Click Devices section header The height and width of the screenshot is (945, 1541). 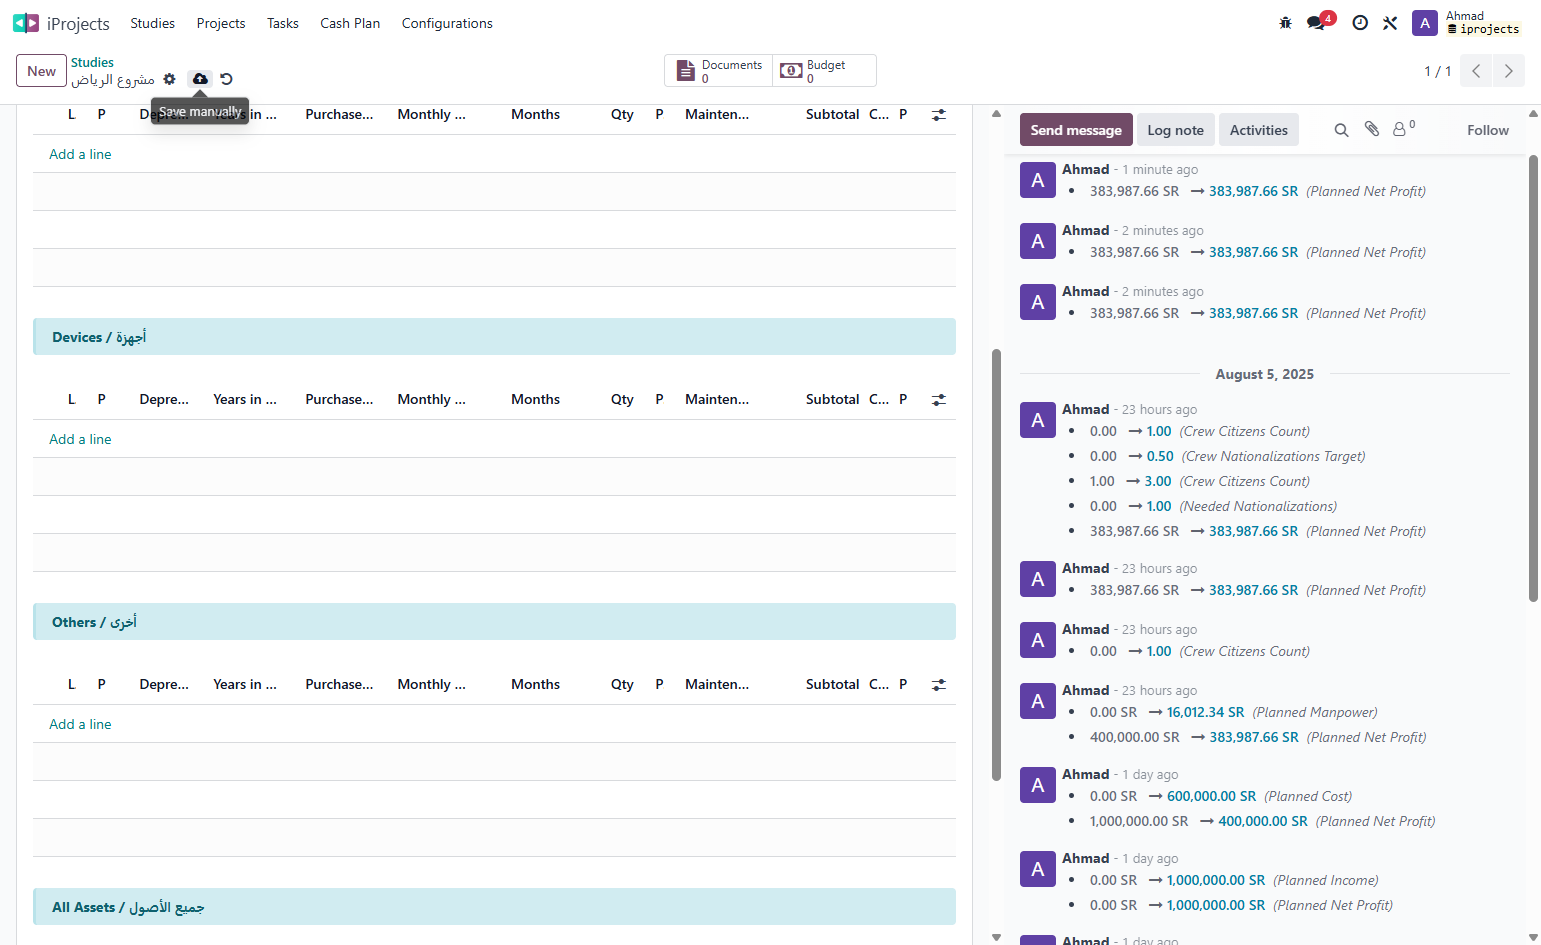(x=494, y=337)
